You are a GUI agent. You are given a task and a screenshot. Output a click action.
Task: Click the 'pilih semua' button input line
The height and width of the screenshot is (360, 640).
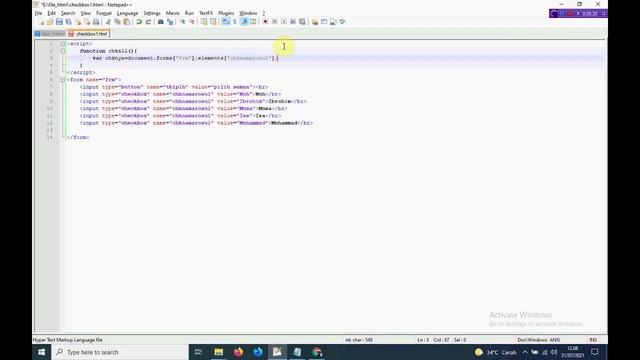click(x=174, y=87)
